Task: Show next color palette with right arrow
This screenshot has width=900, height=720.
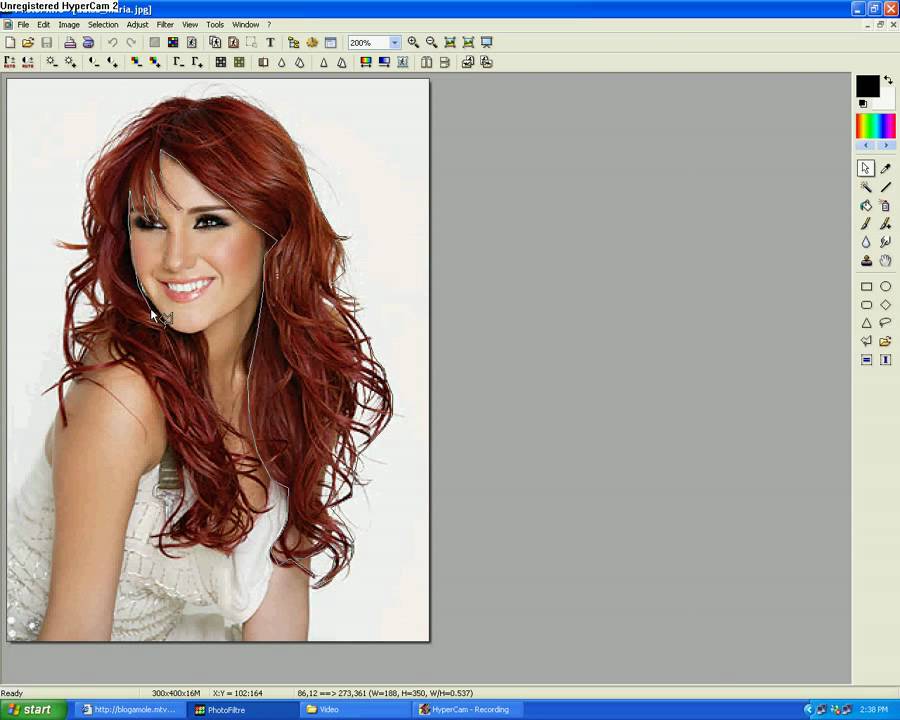Action: click(x=886, y=145)
